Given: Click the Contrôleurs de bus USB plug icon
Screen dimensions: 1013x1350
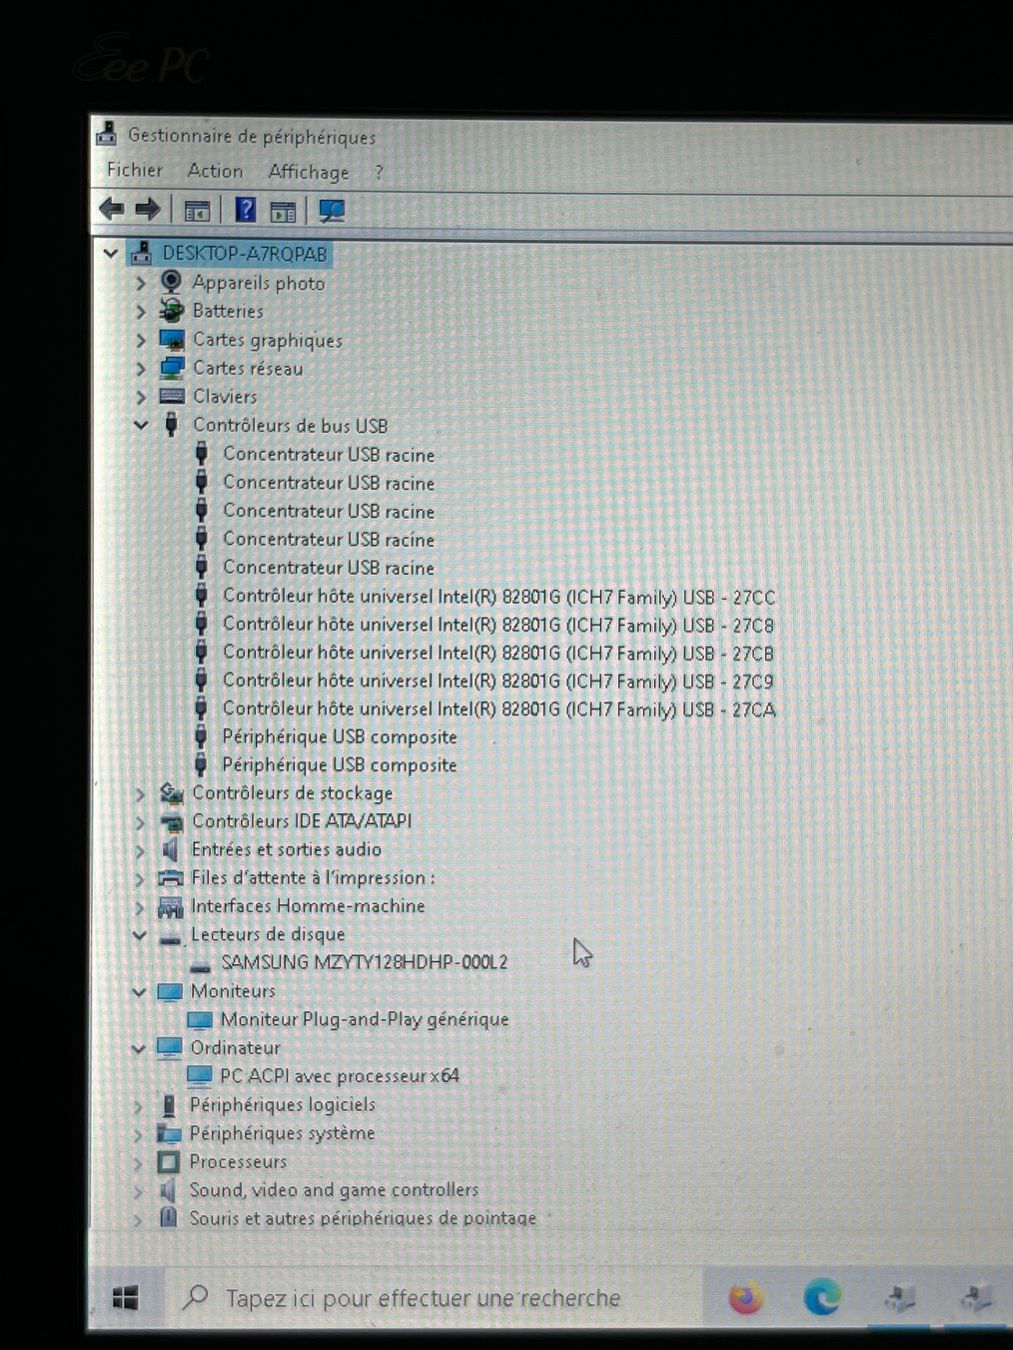Looking at the screenshot, I should pos(171,424).
